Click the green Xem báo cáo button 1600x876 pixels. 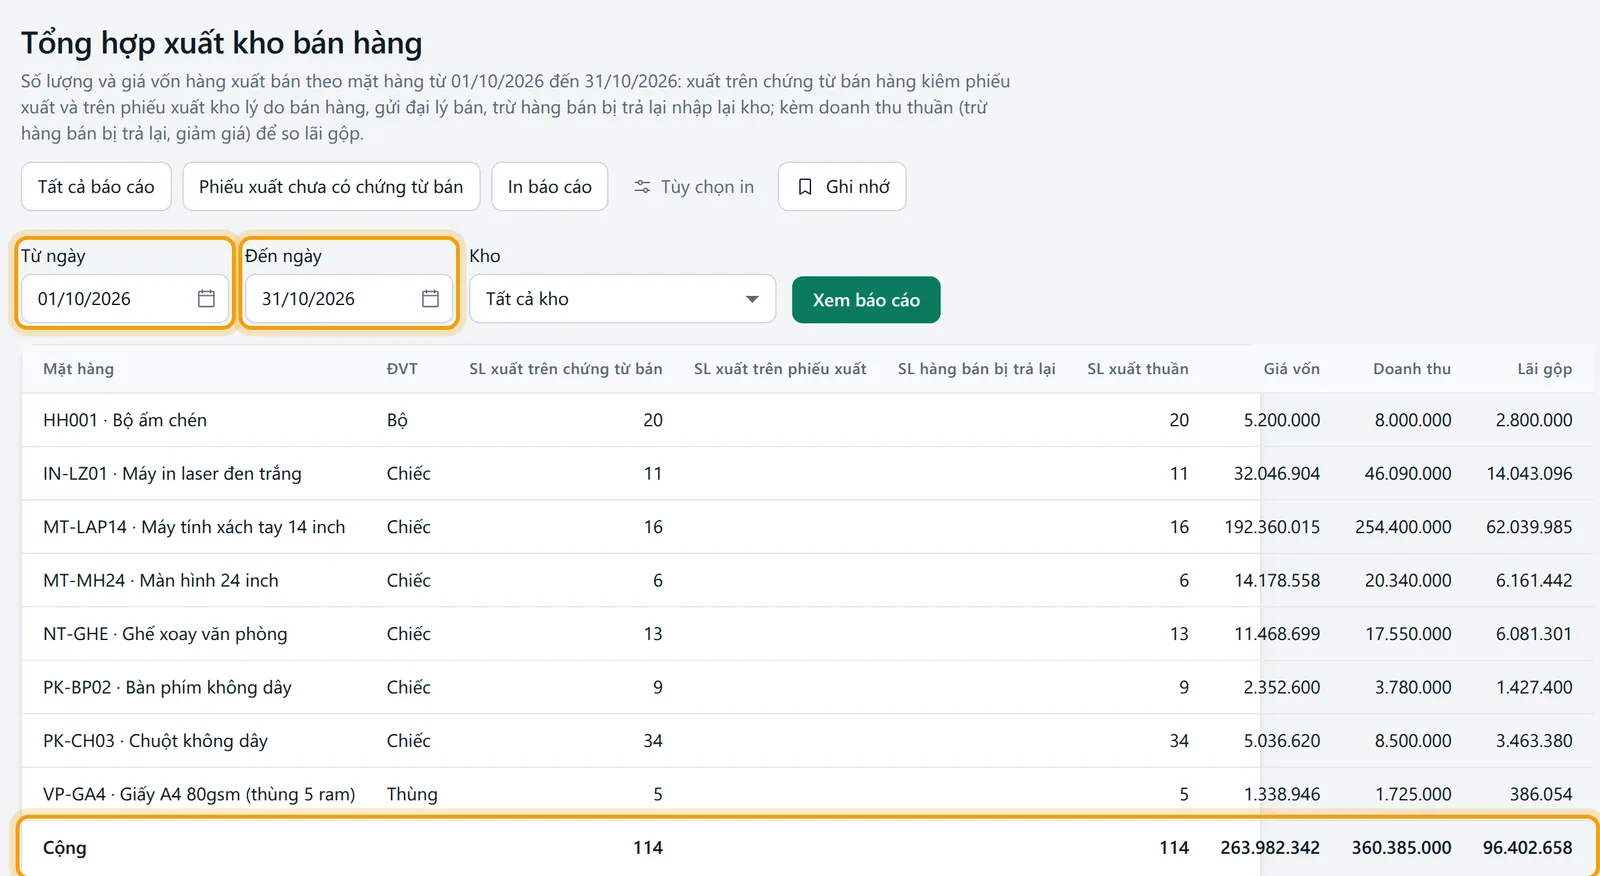(866, 300)
